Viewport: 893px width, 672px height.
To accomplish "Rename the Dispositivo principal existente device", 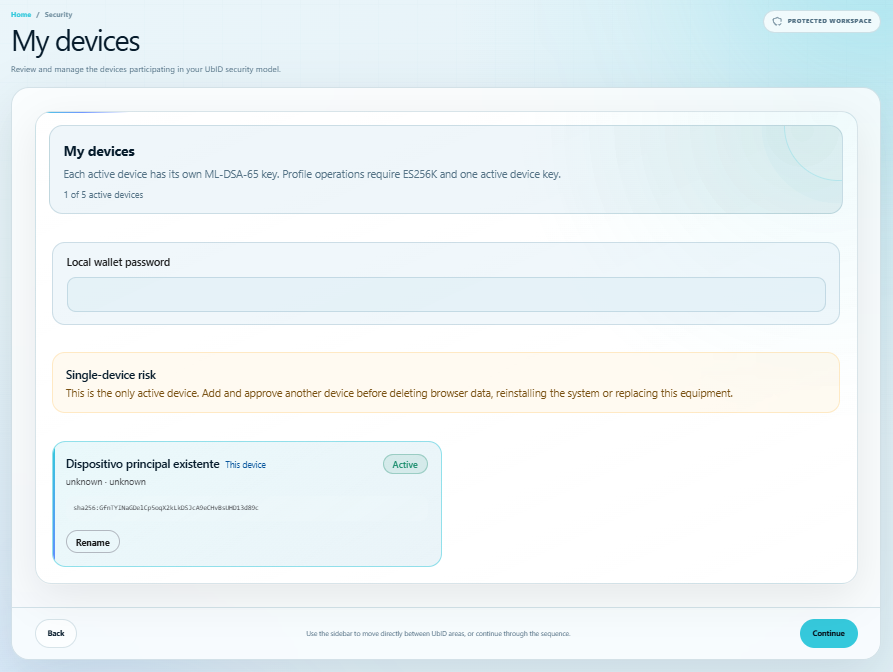I will click(x=93, y=542).
